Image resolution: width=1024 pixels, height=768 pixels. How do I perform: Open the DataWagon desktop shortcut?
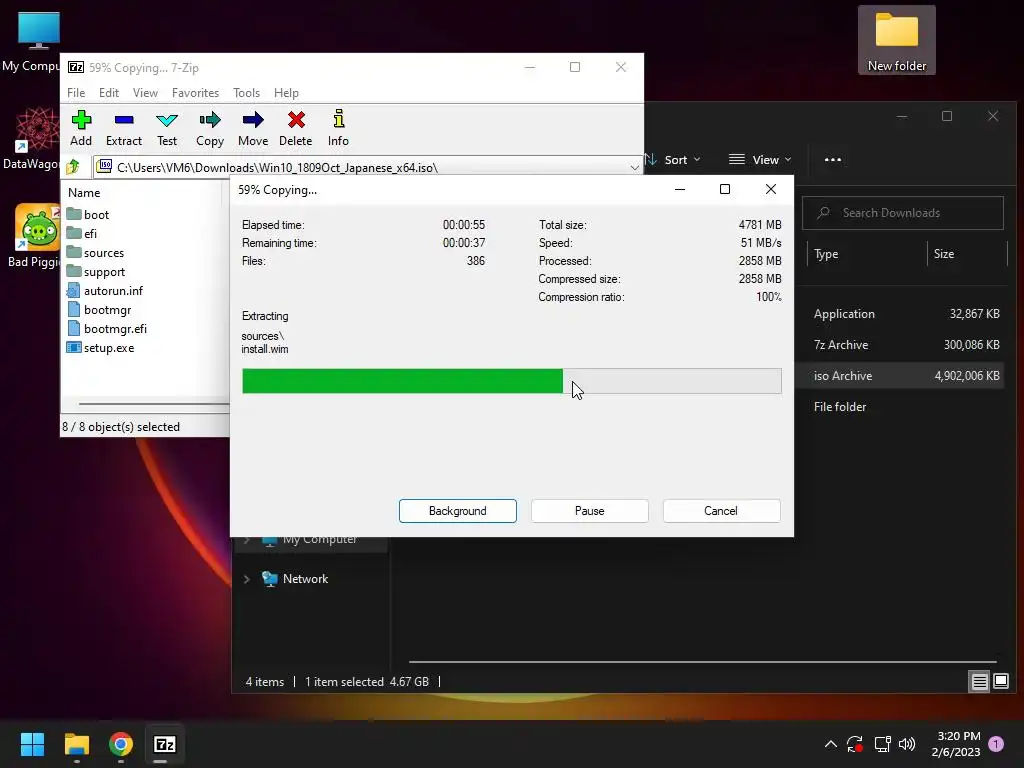pyautogui.click(x=31, y=138)
